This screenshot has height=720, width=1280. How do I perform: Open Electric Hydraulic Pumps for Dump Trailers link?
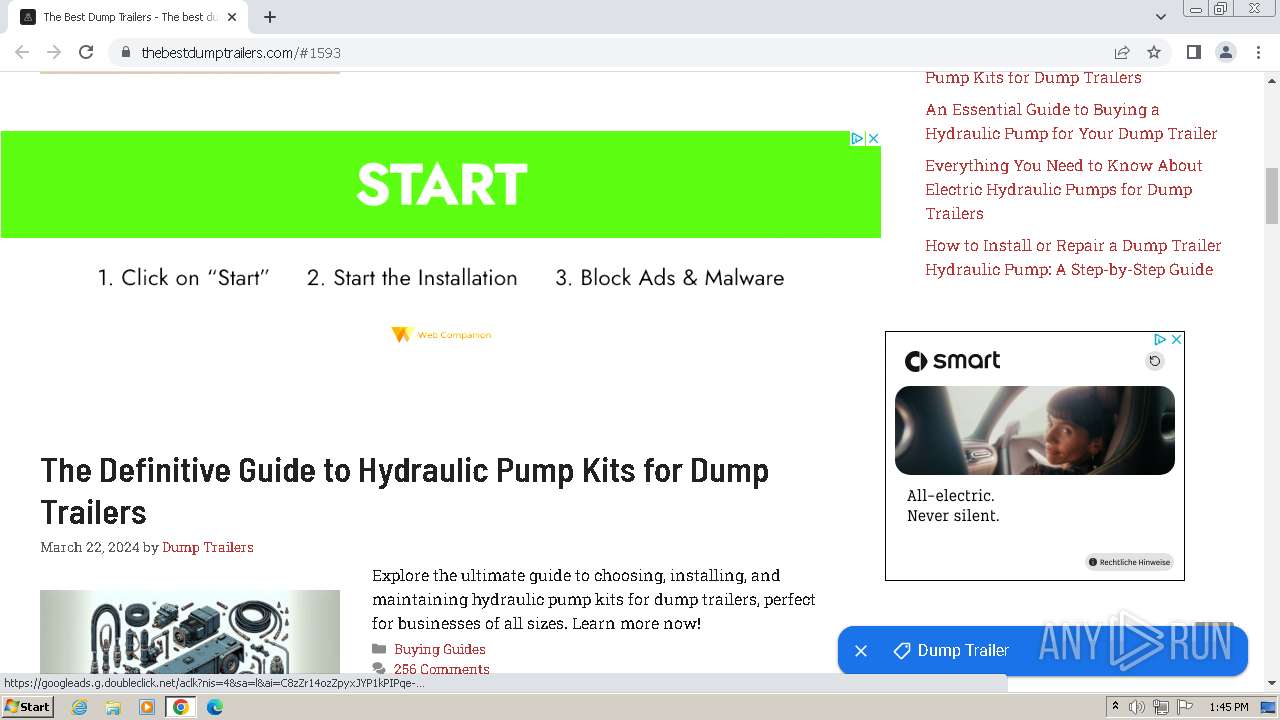(1064, 189)
